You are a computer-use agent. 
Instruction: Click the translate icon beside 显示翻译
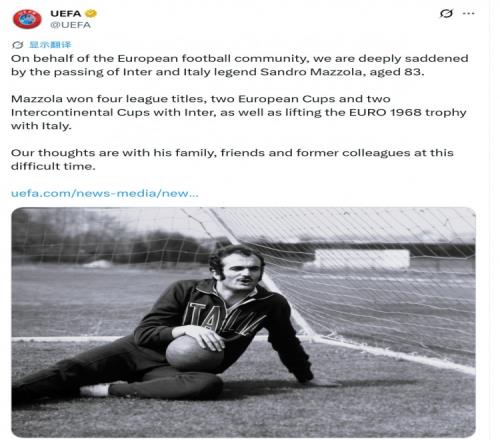point(17,45)
